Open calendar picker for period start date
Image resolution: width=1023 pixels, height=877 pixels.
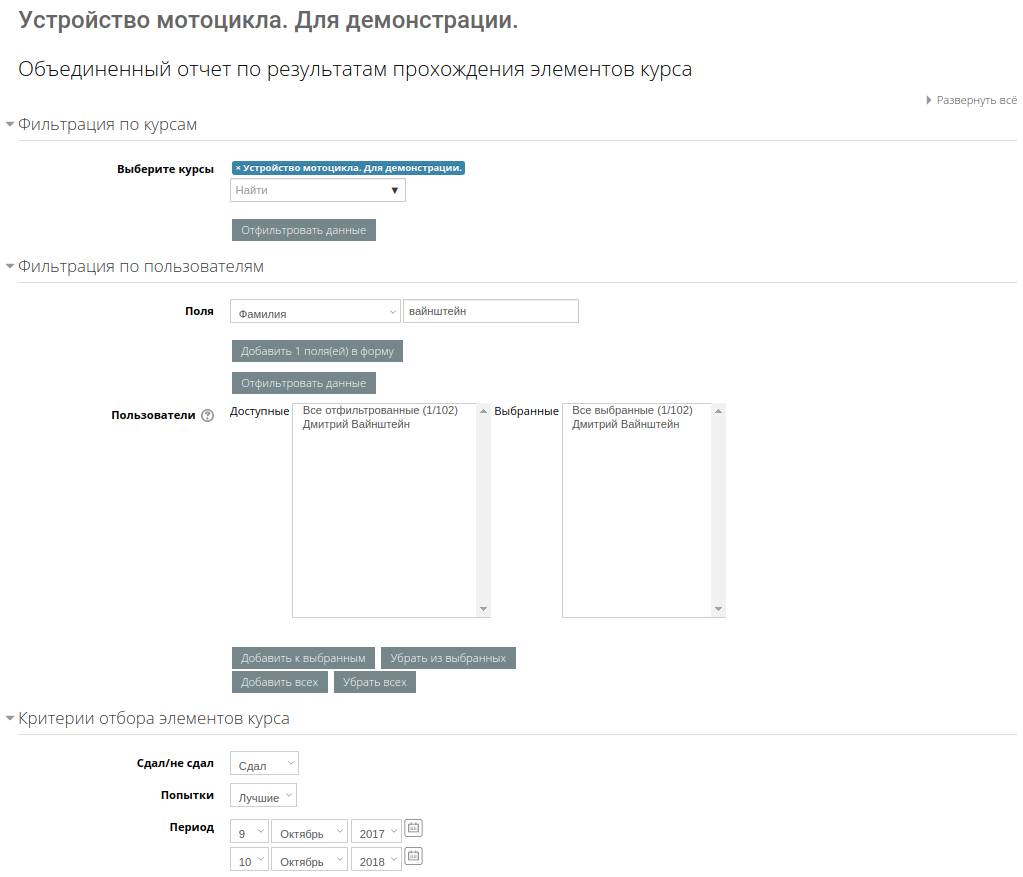coord(413,828)
